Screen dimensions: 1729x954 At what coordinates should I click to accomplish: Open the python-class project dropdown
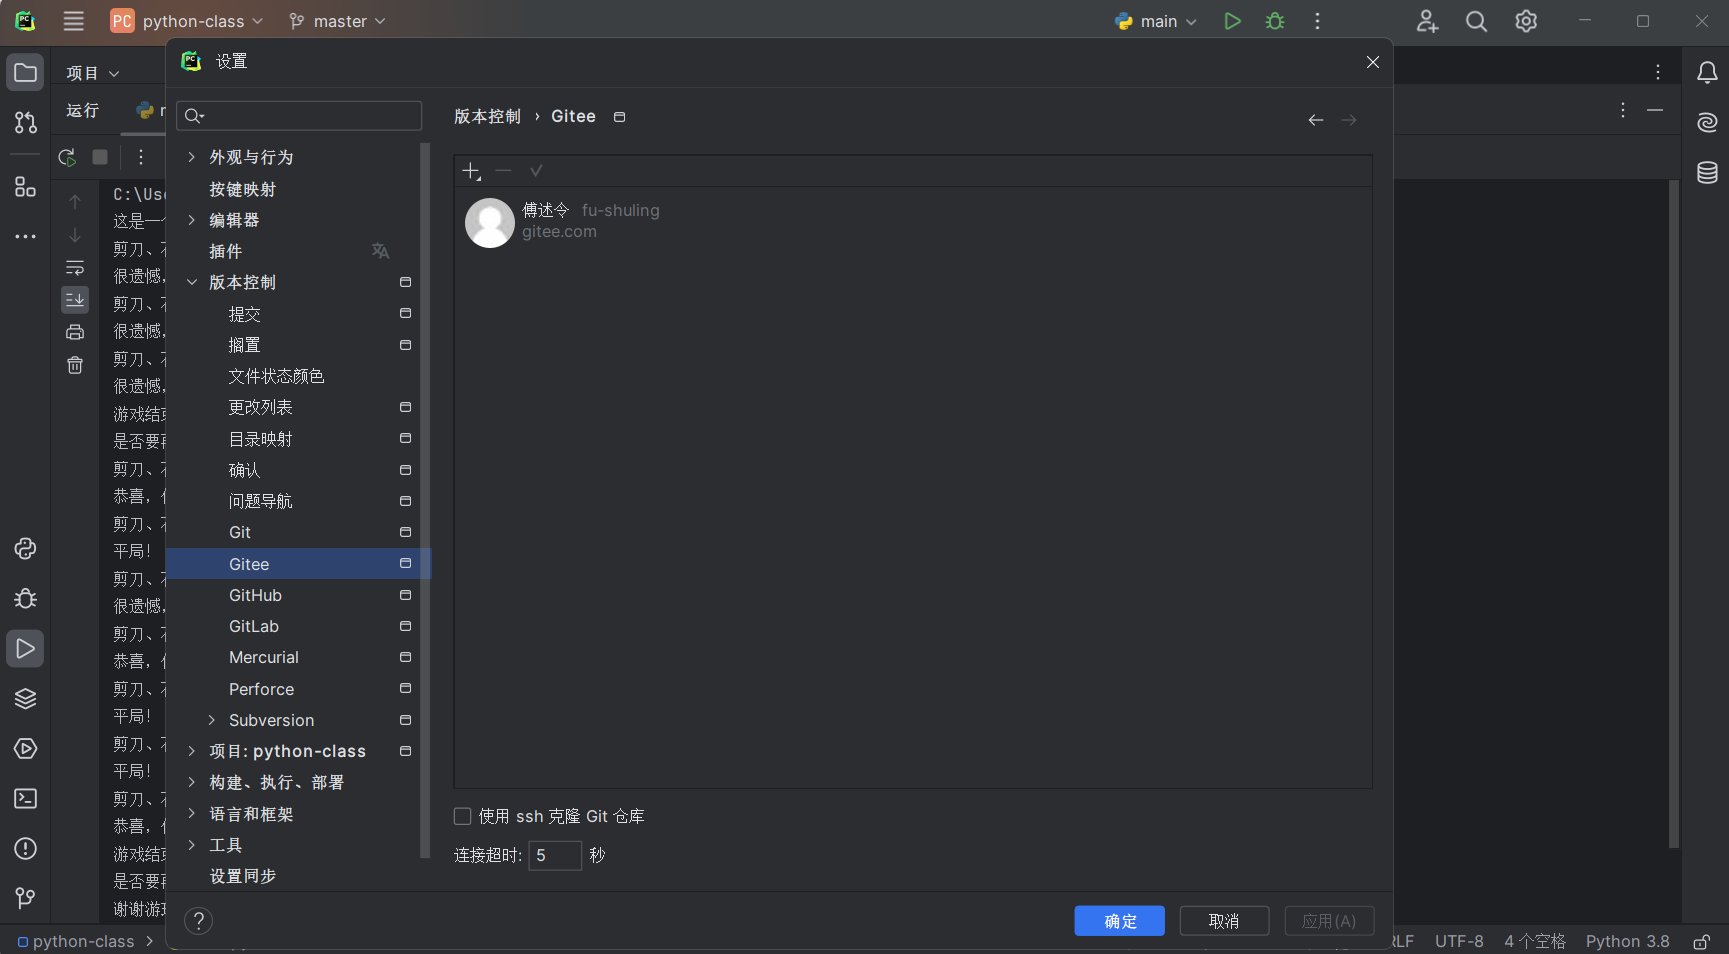(187, 21)
